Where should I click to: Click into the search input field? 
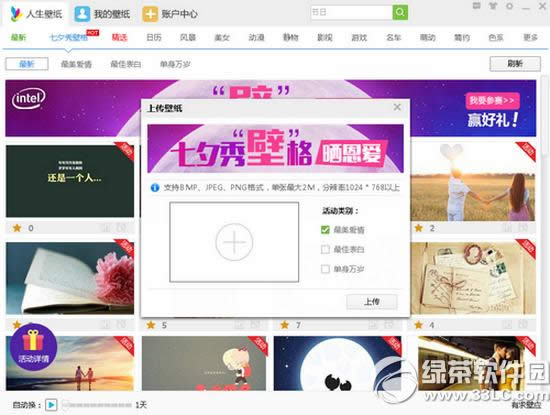(x=351, y=12)
